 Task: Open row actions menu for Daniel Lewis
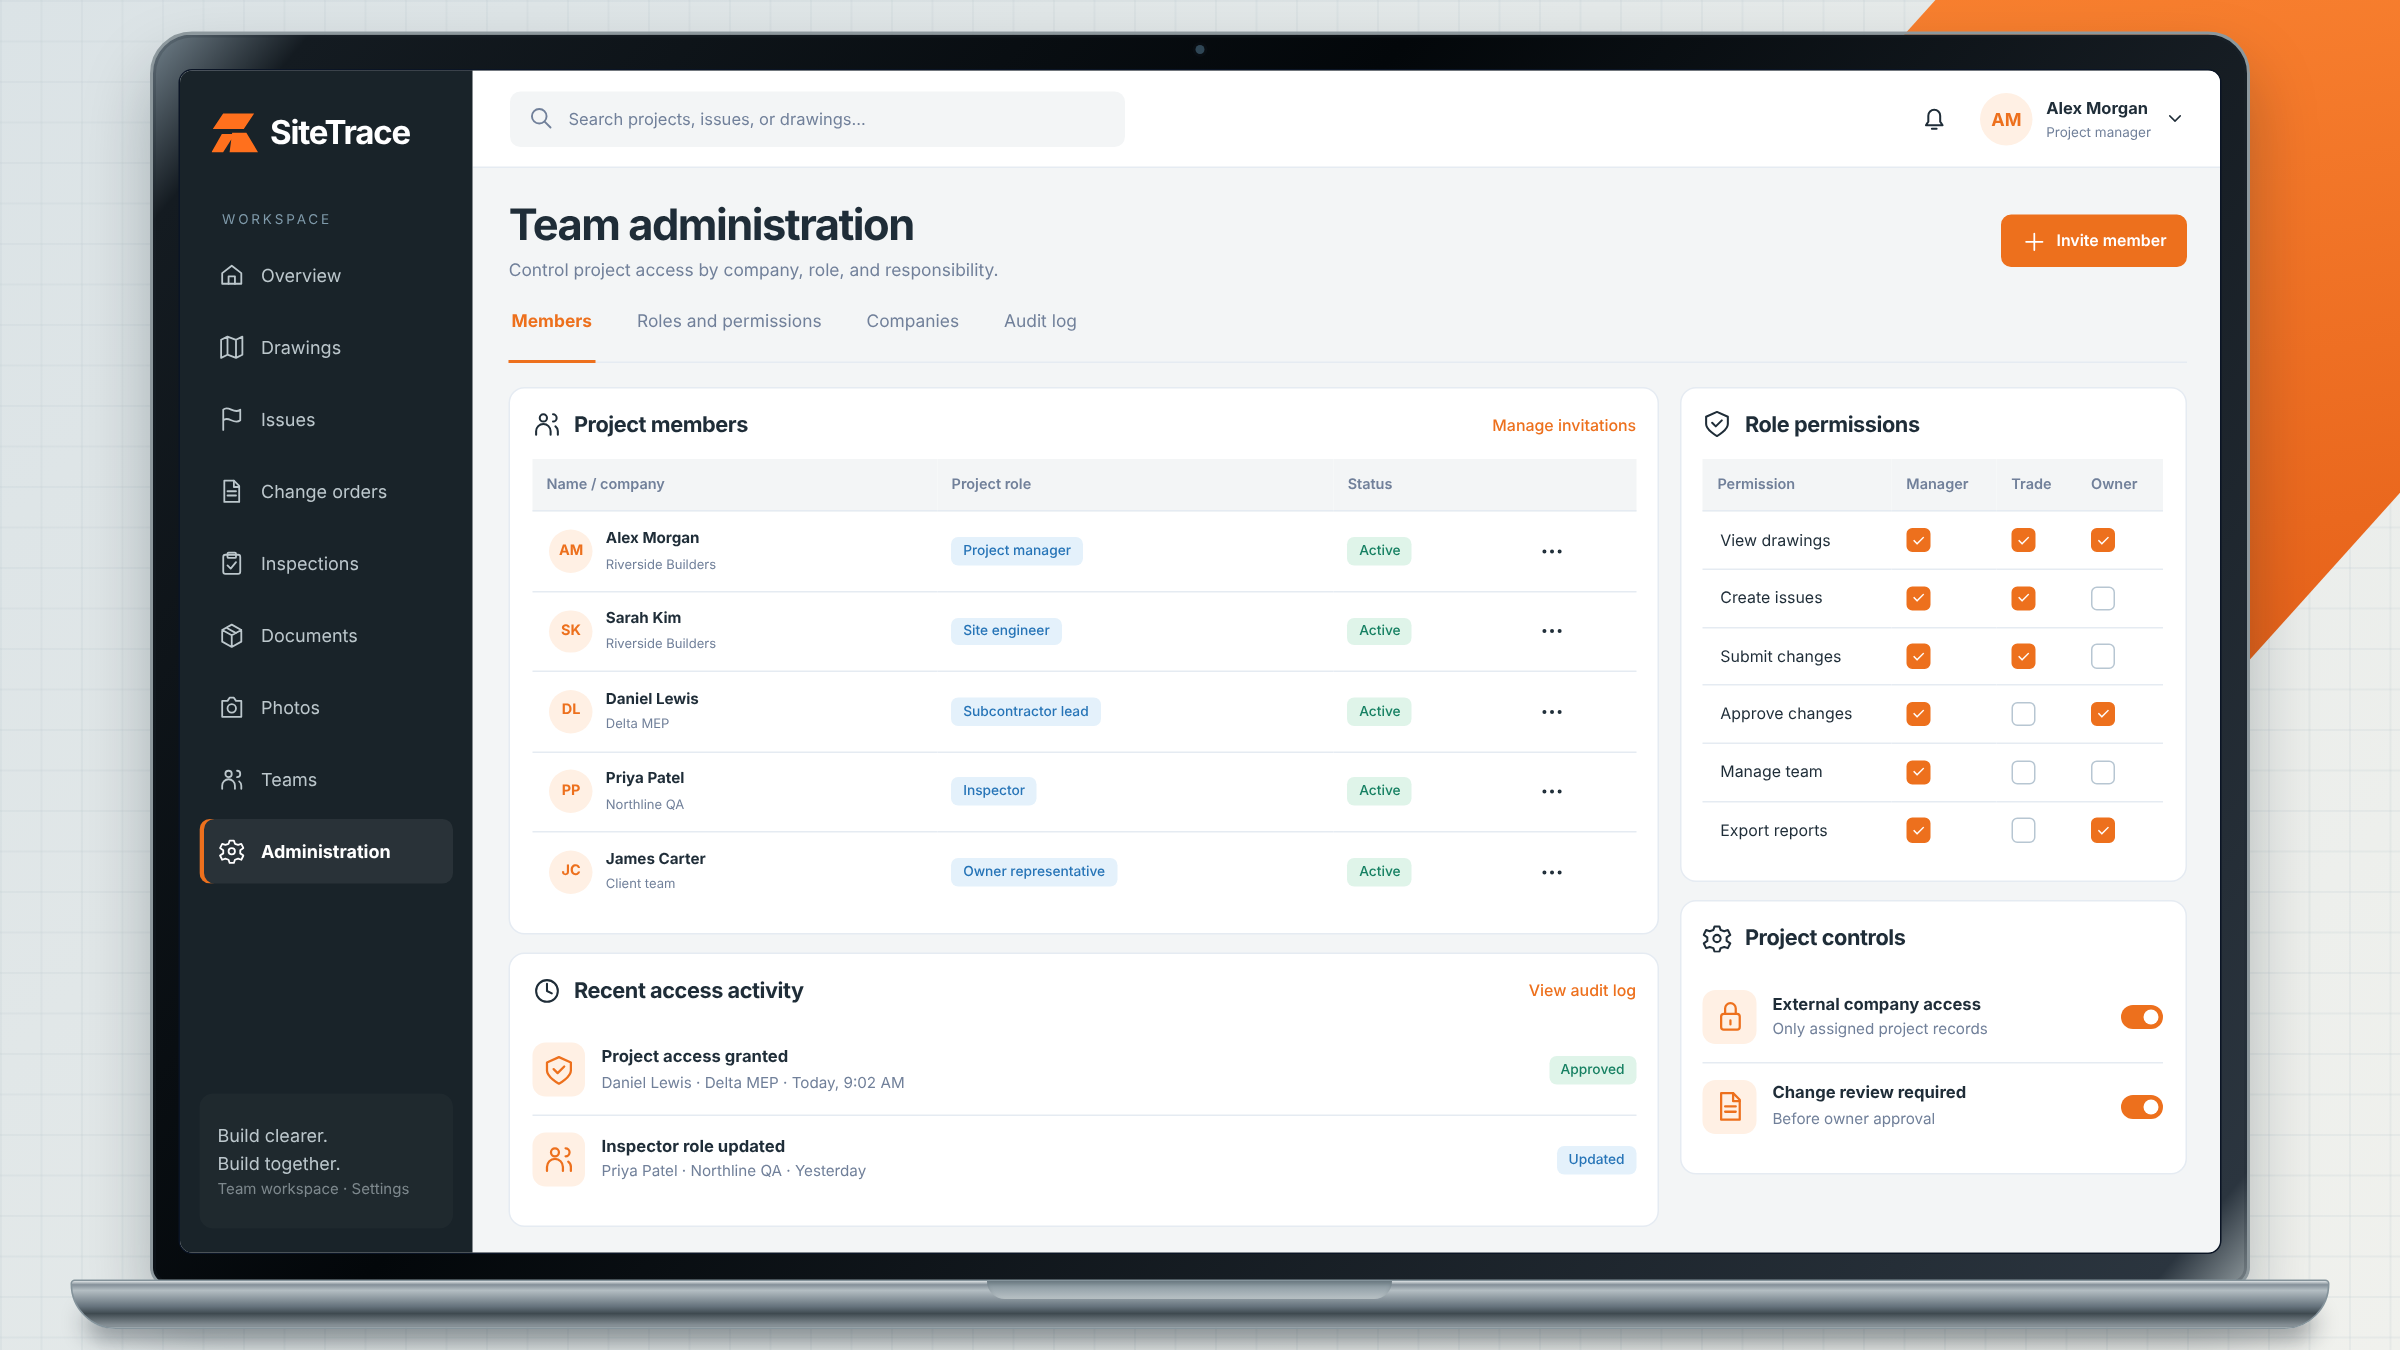[1551, 712]
